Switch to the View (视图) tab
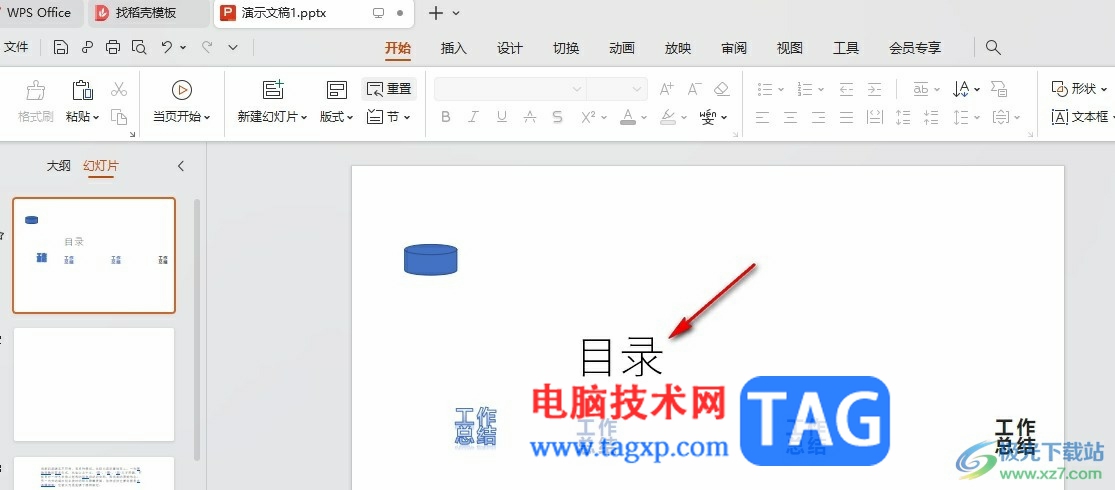This screenshot has height=490, width=1115. pos(790,48)
